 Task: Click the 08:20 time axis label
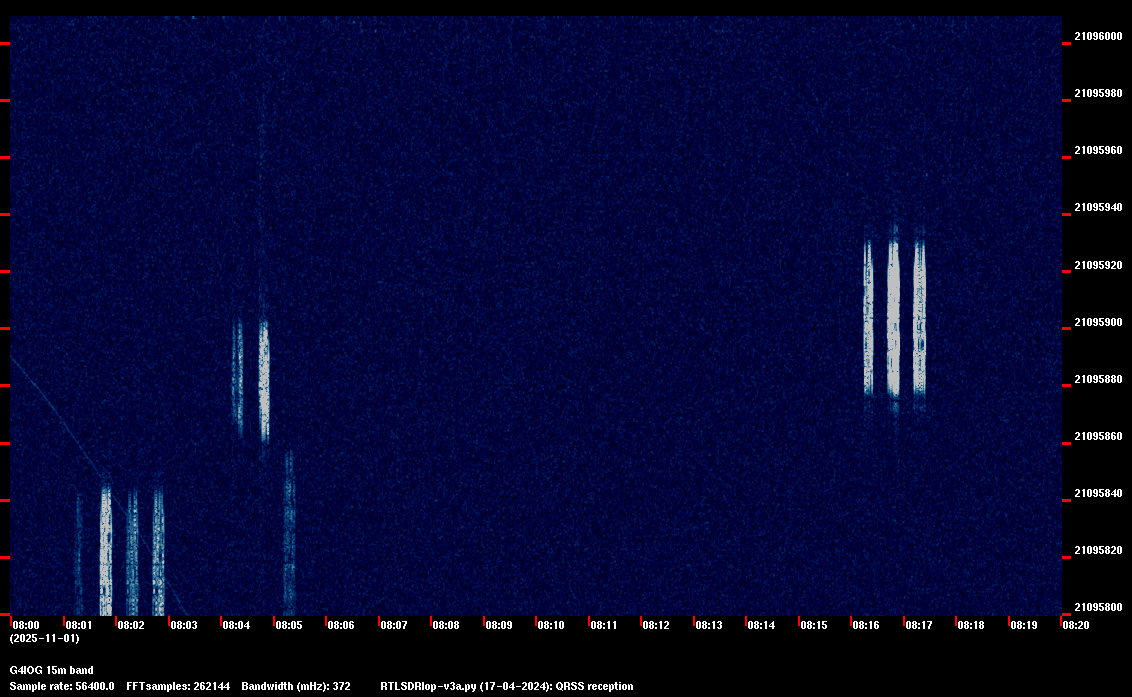click(1076, 625)
